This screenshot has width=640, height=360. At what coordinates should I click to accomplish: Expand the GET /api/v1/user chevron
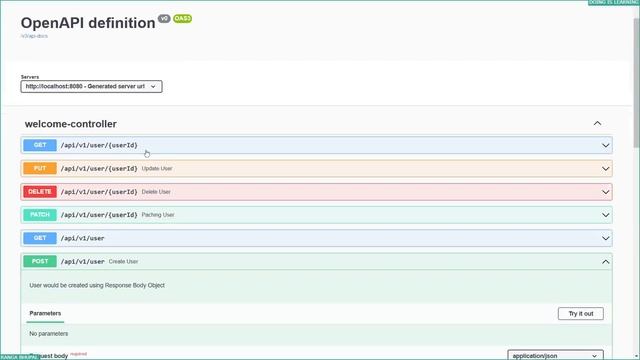coord(605,238)
